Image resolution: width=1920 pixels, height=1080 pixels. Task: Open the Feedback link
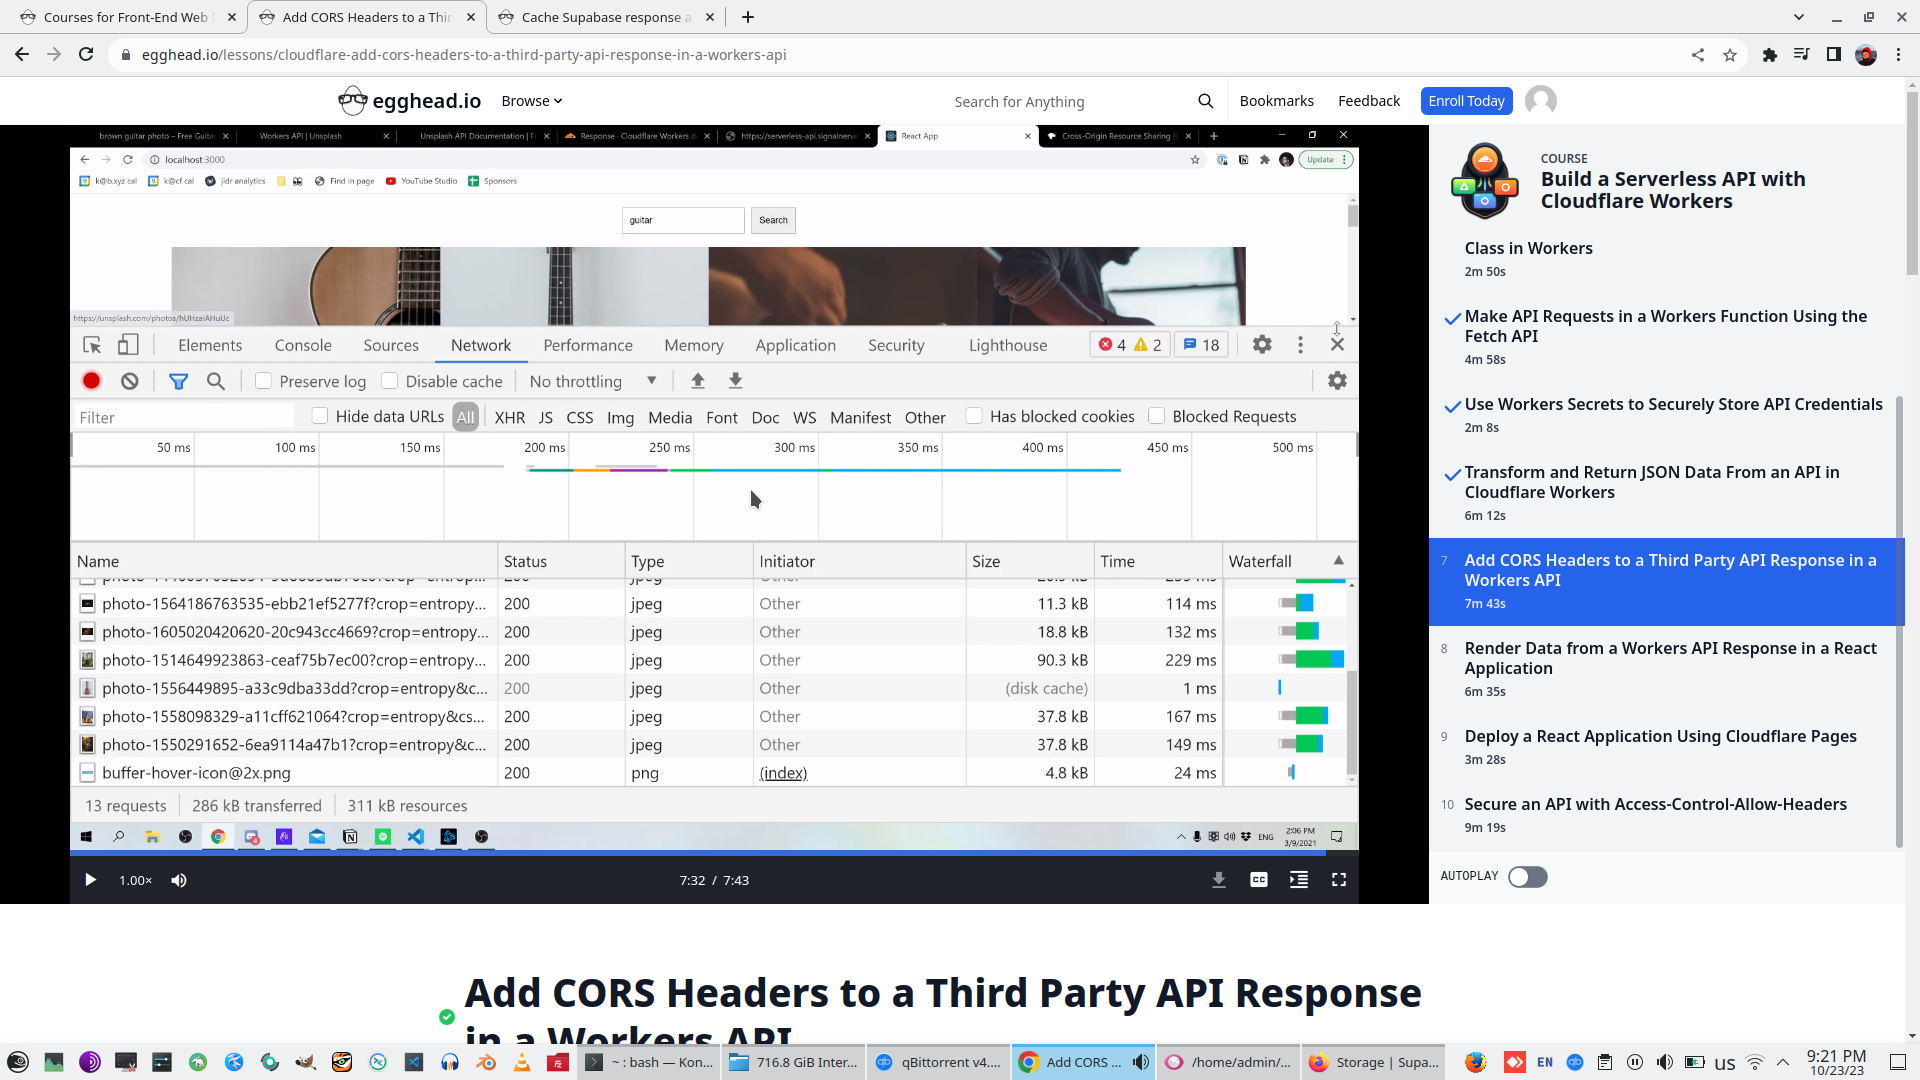pyautogui.click(x=1368, y=101)
